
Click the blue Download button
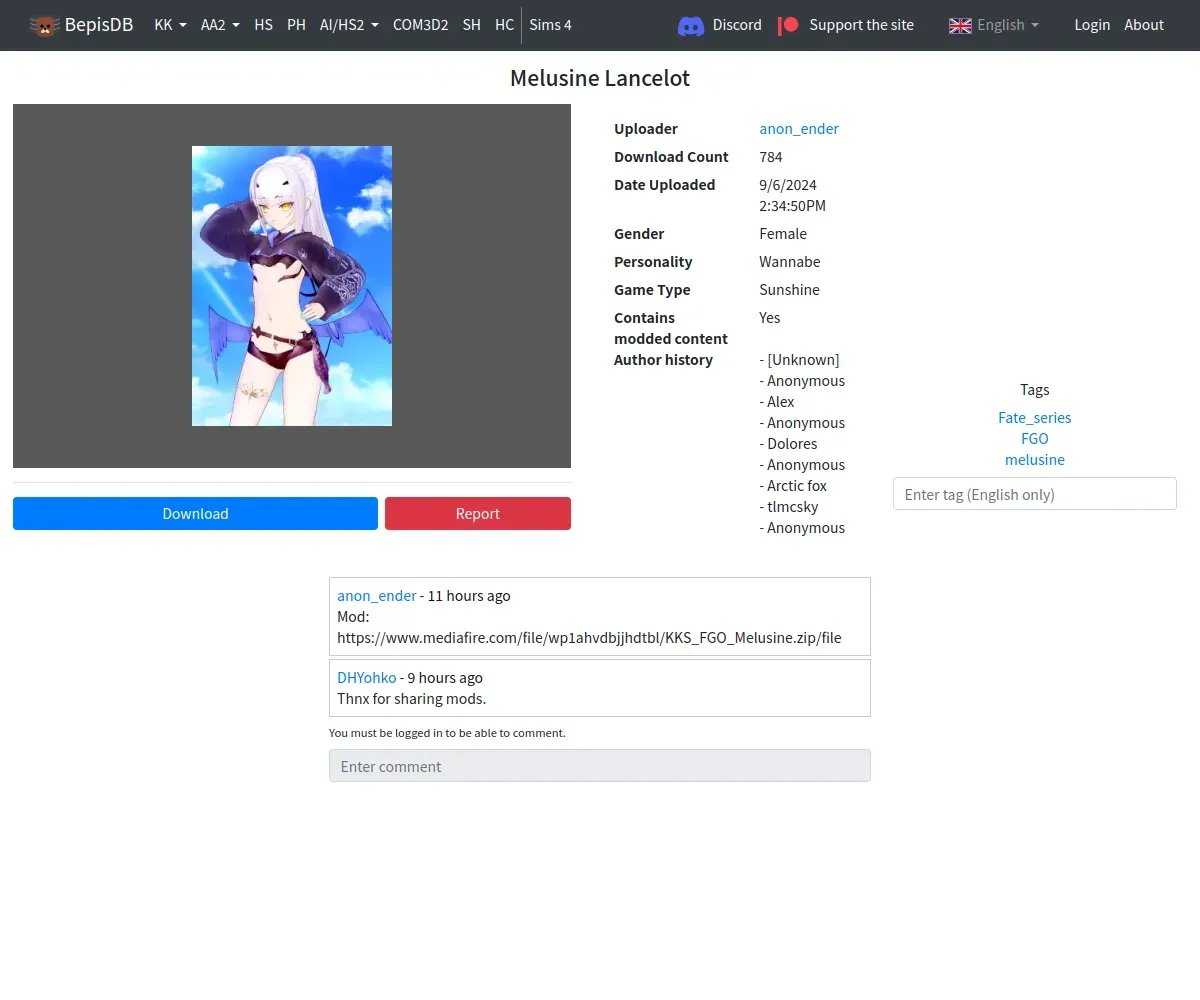click(x=195, y=513)
